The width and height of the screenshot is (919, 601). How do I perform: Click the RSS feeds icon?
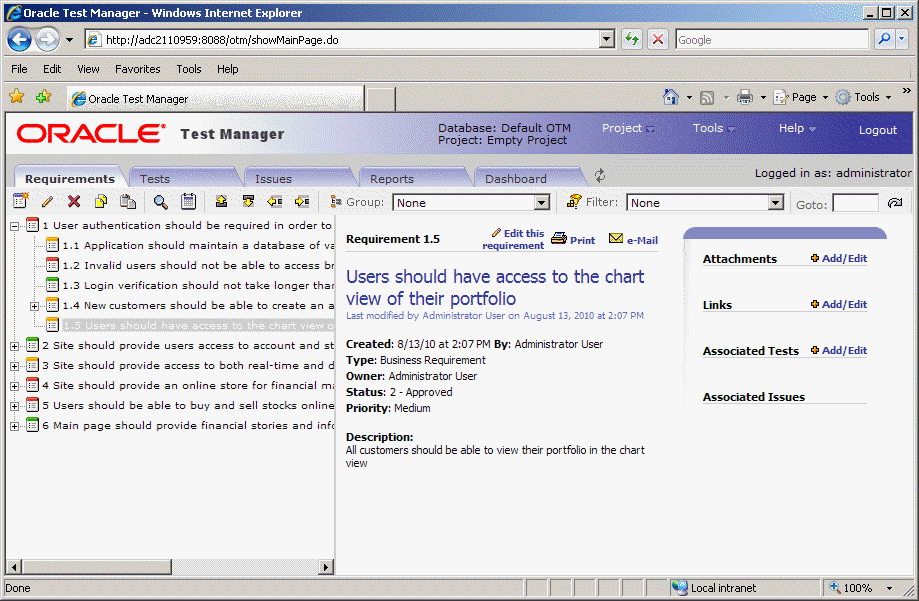pos(707,97)
